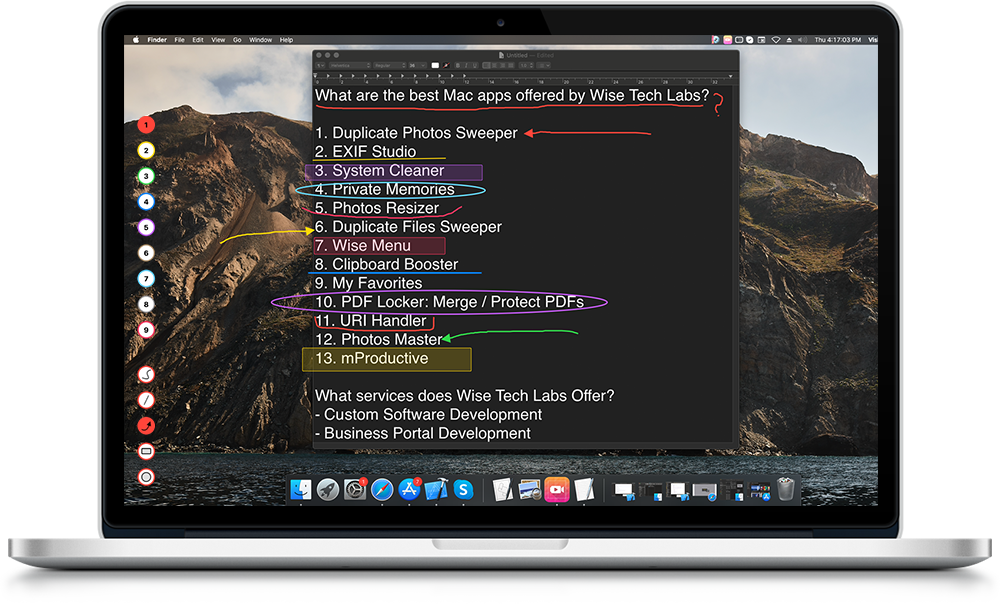The image size is (1000, 604).
Task: Click the Untitled document title
Action: click(x=517, y=55)
